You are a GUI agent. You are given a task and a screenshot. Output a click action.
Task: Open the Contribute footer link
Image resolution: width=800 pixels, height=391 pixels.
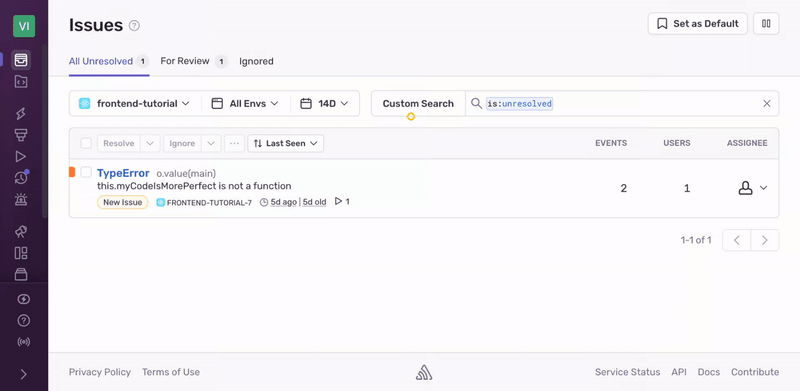(x=755, y=372)
